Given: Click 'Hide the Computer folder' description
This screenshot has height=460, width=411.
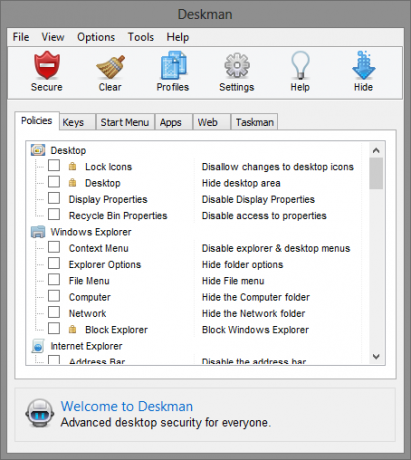Looking at the screenshot, I should (256, 297).
